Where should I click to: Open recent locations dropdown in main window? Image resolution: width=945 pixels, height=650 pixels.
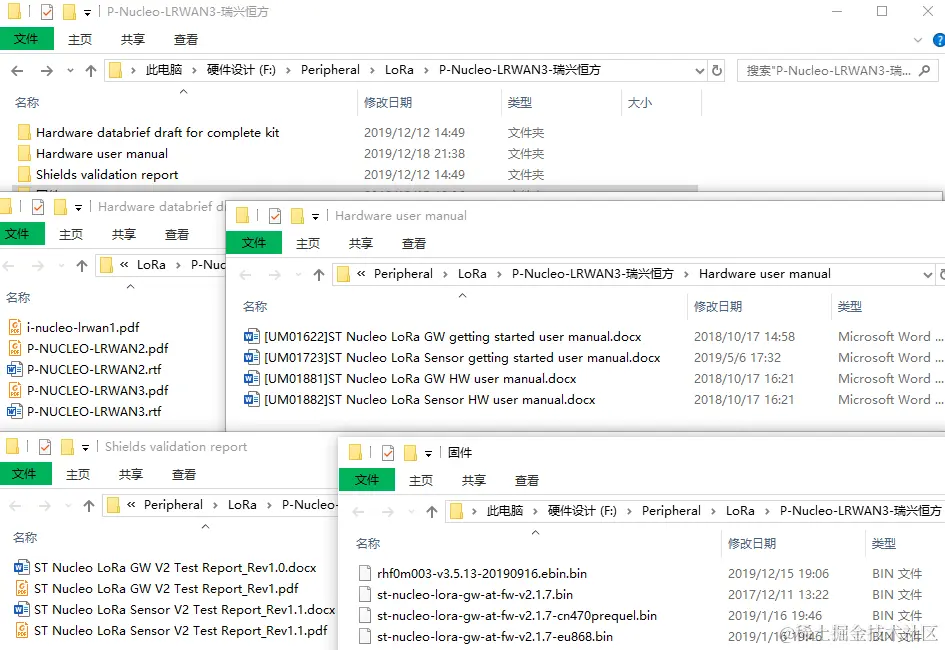point(70,71)
